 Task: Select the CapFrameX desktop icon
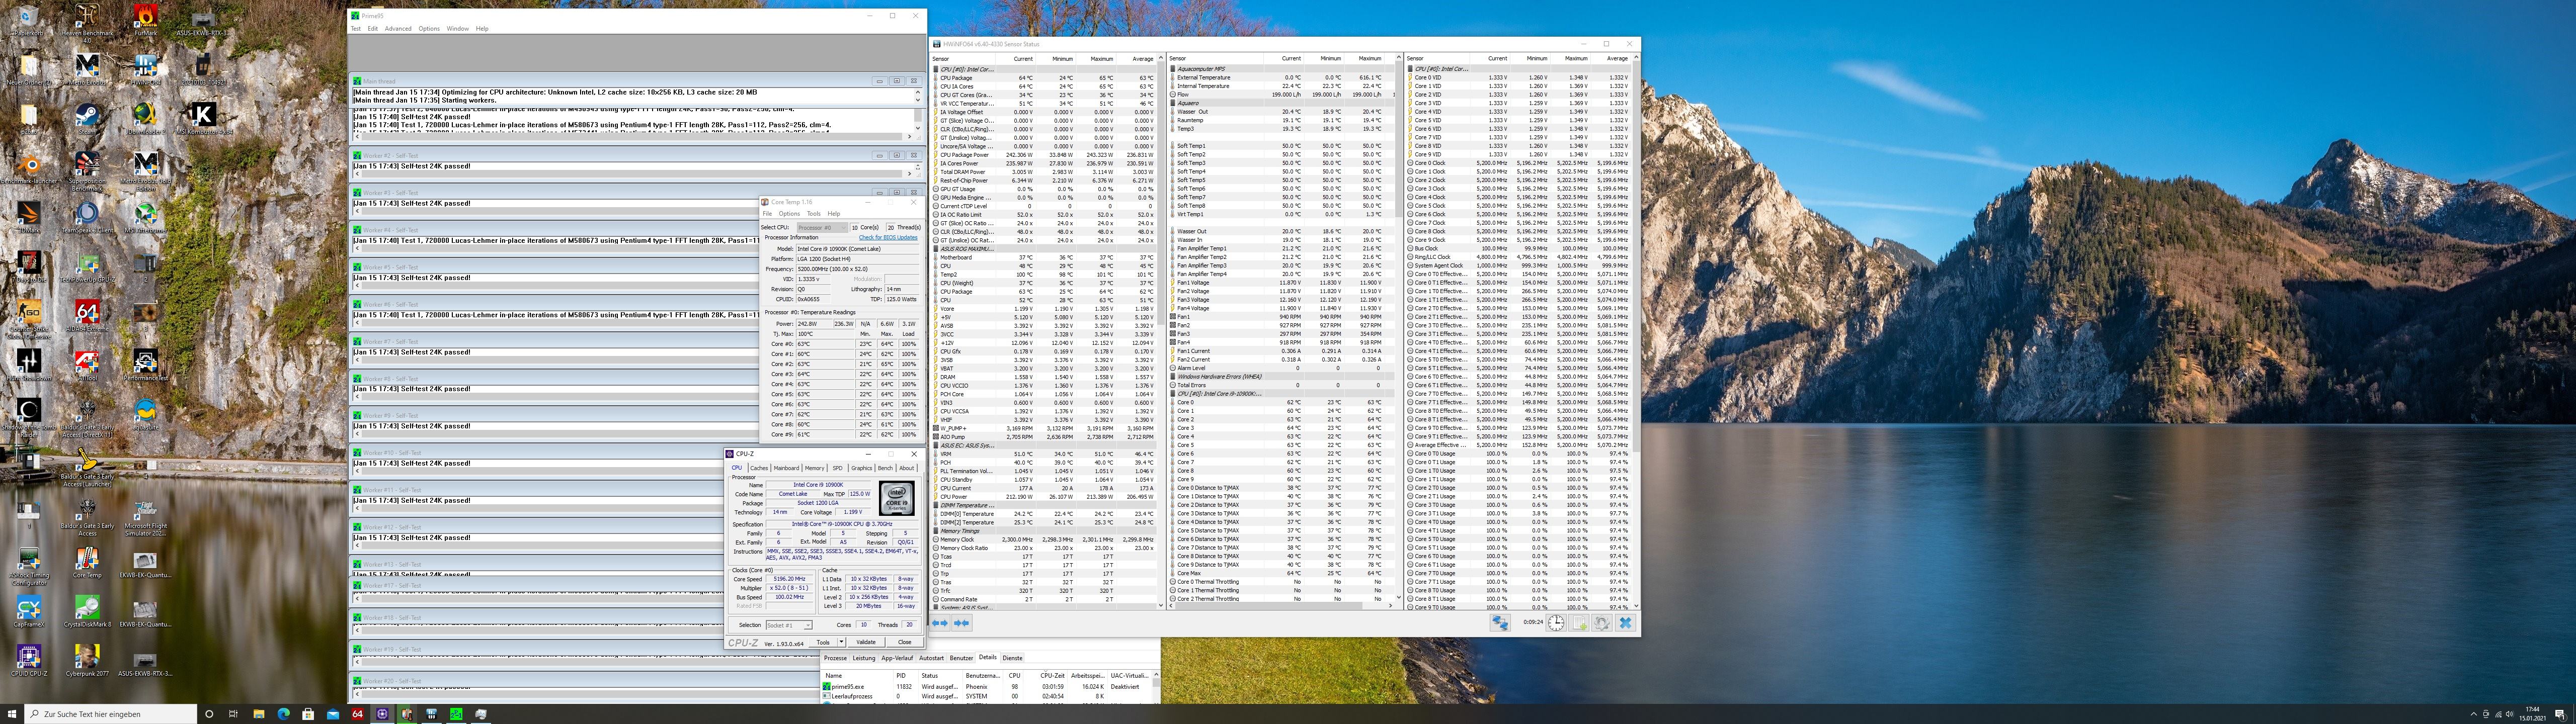[x=29, y=612]
